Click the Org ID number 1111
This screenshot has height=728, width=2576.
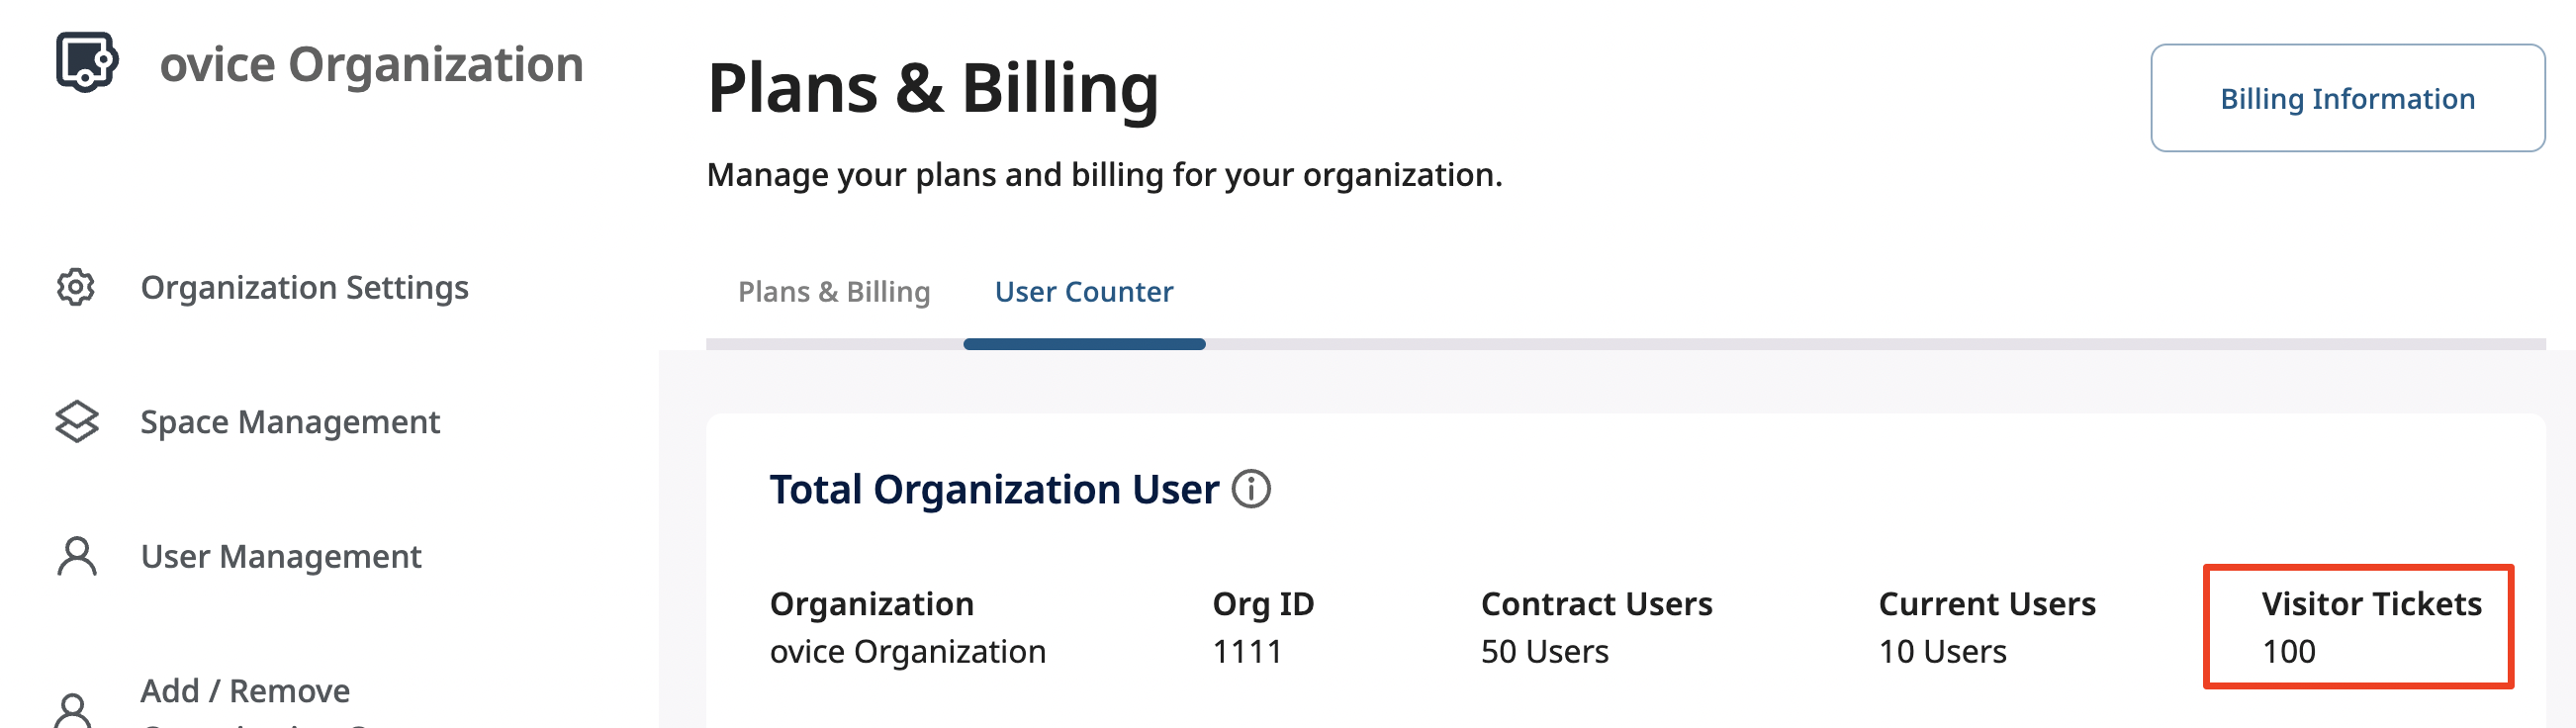[1247, 652]
